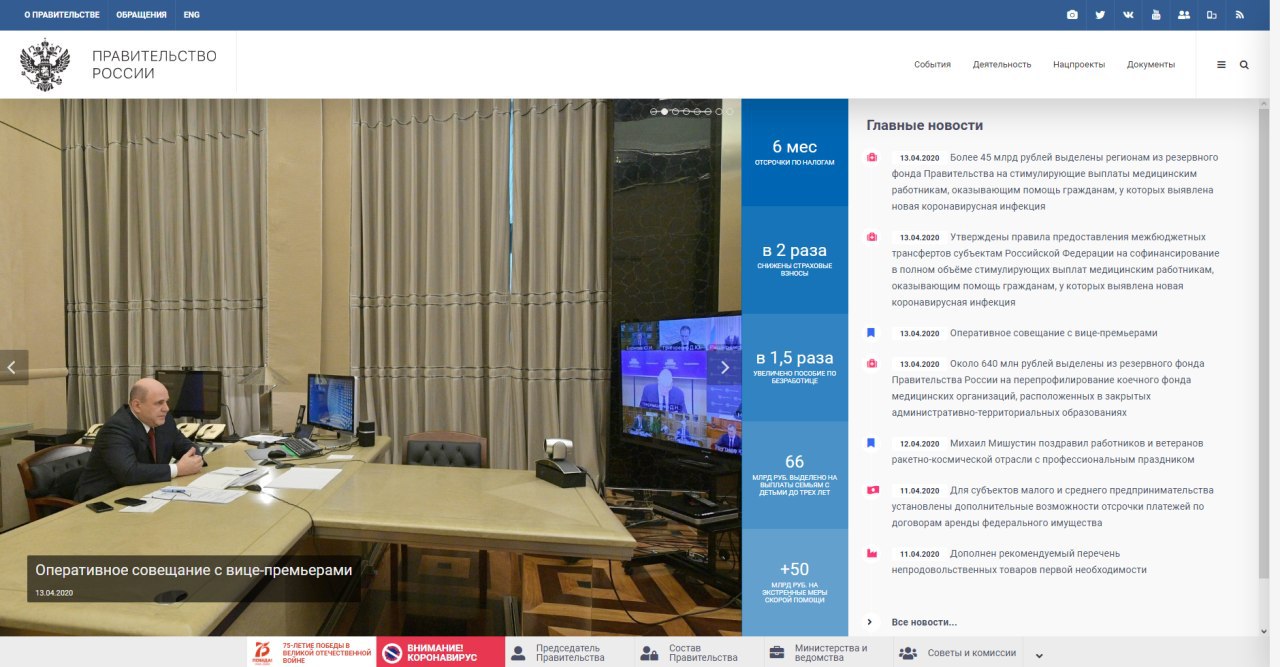Click medical icon beside 45 млрд рублей news
This screenshot has height=667, width=1280.
click(871, 157)
